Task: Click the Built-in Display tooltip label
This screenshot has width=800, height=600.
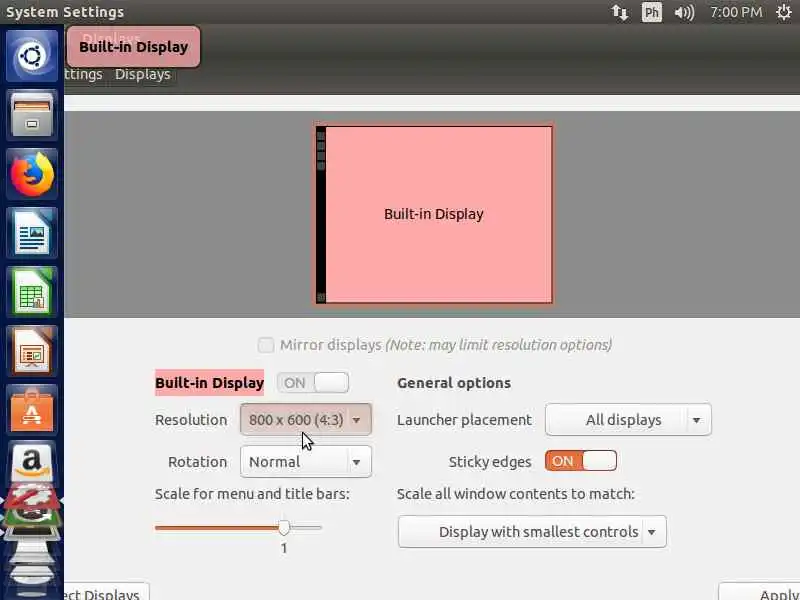Action: (134, 47)
